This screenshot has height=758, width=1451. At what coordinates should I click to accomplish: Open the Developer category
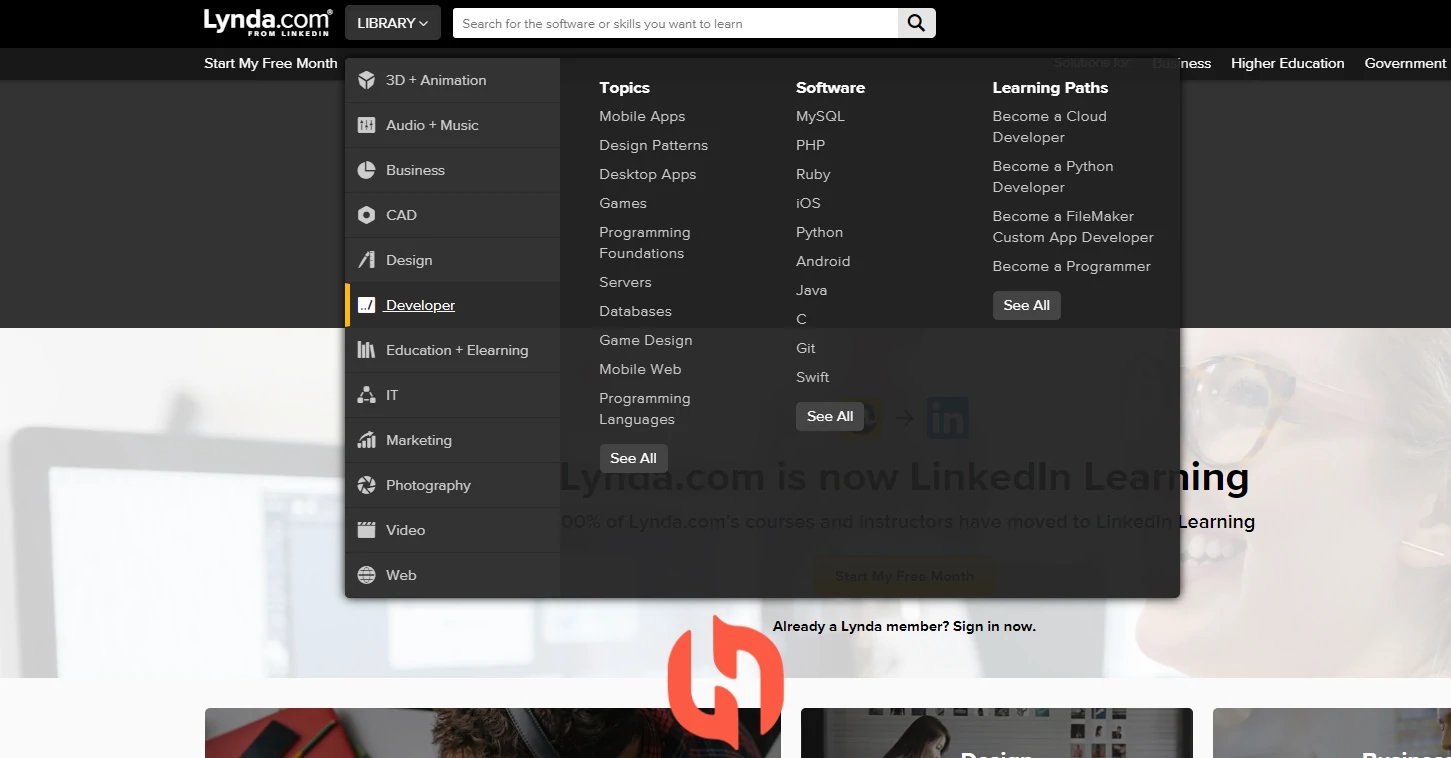452,305
